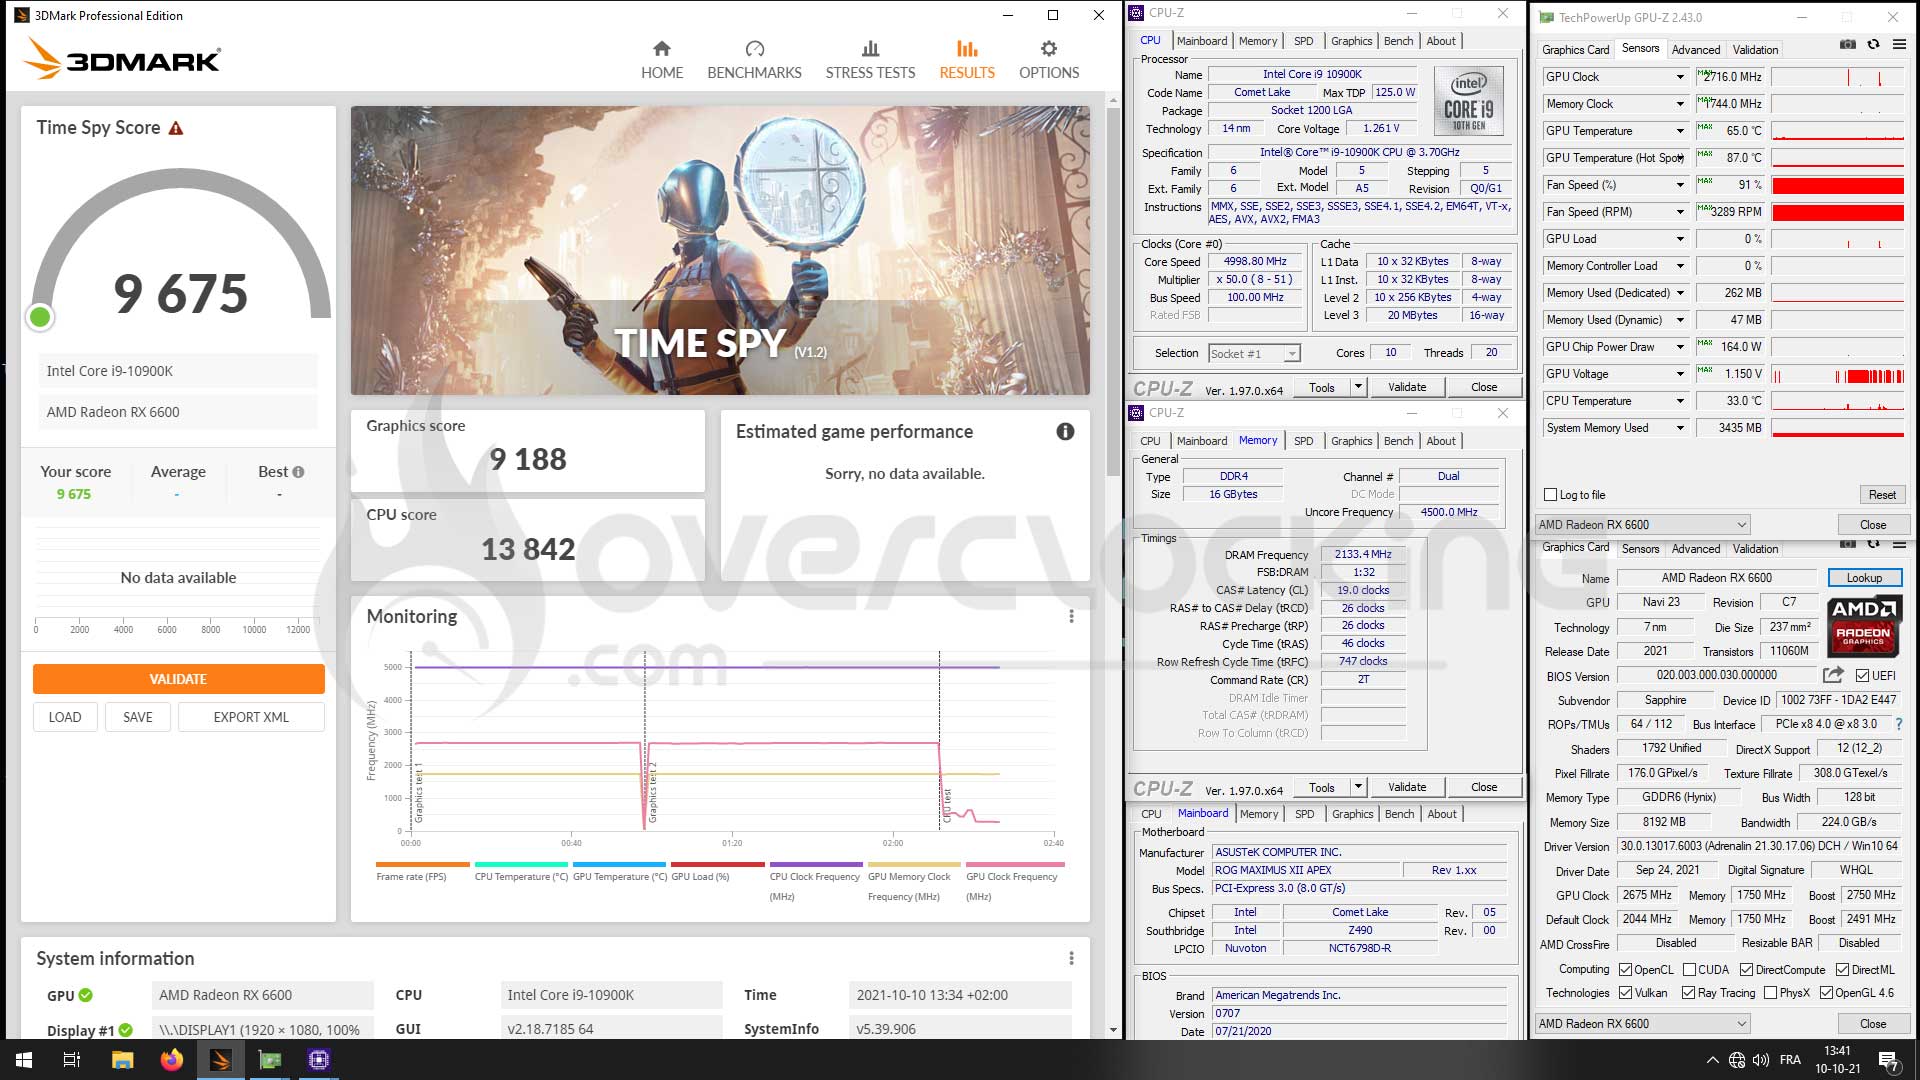
Task: Open Windows Start menu
Action: point(24,1060)
